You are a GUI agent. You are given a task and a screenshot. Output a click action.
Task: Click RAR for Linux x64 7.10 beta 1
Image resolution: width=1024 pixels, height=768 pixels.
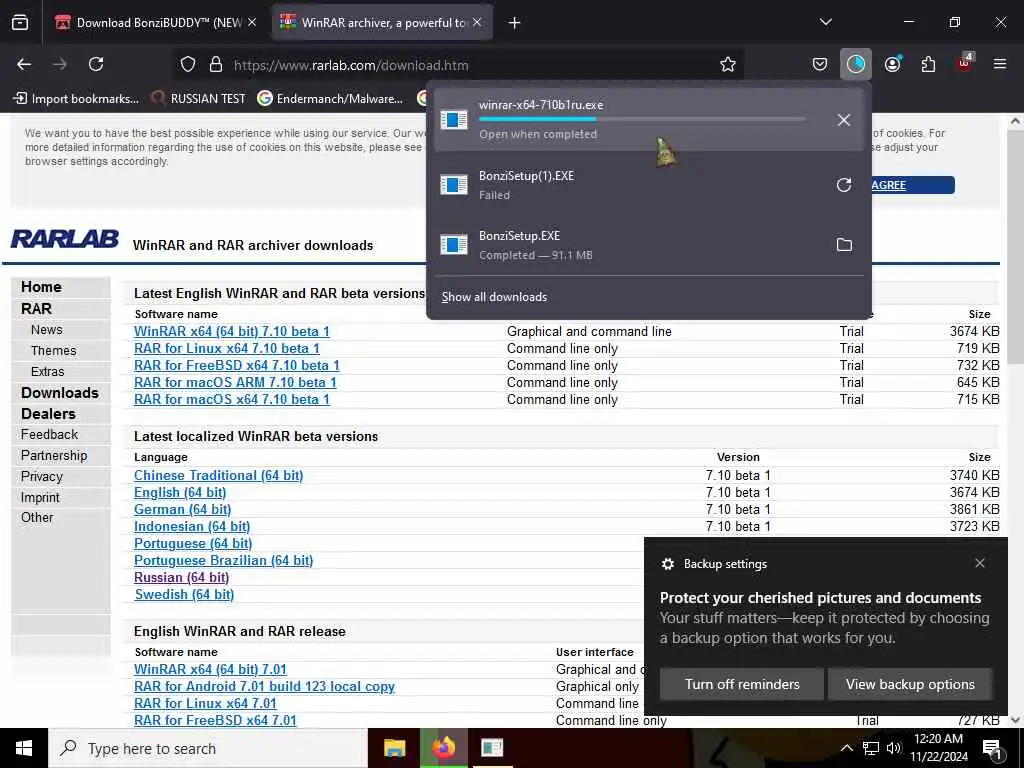(x=227, y=348)
